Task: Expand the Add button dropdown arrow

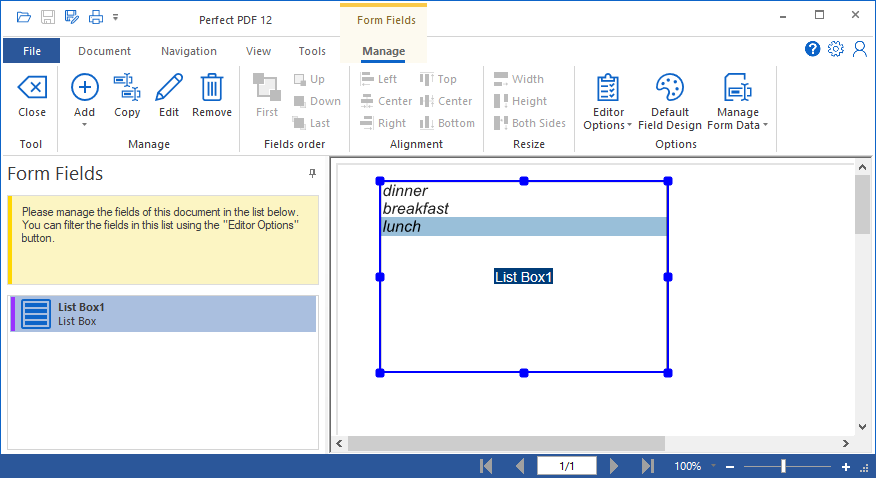Action: click(84, 125)
